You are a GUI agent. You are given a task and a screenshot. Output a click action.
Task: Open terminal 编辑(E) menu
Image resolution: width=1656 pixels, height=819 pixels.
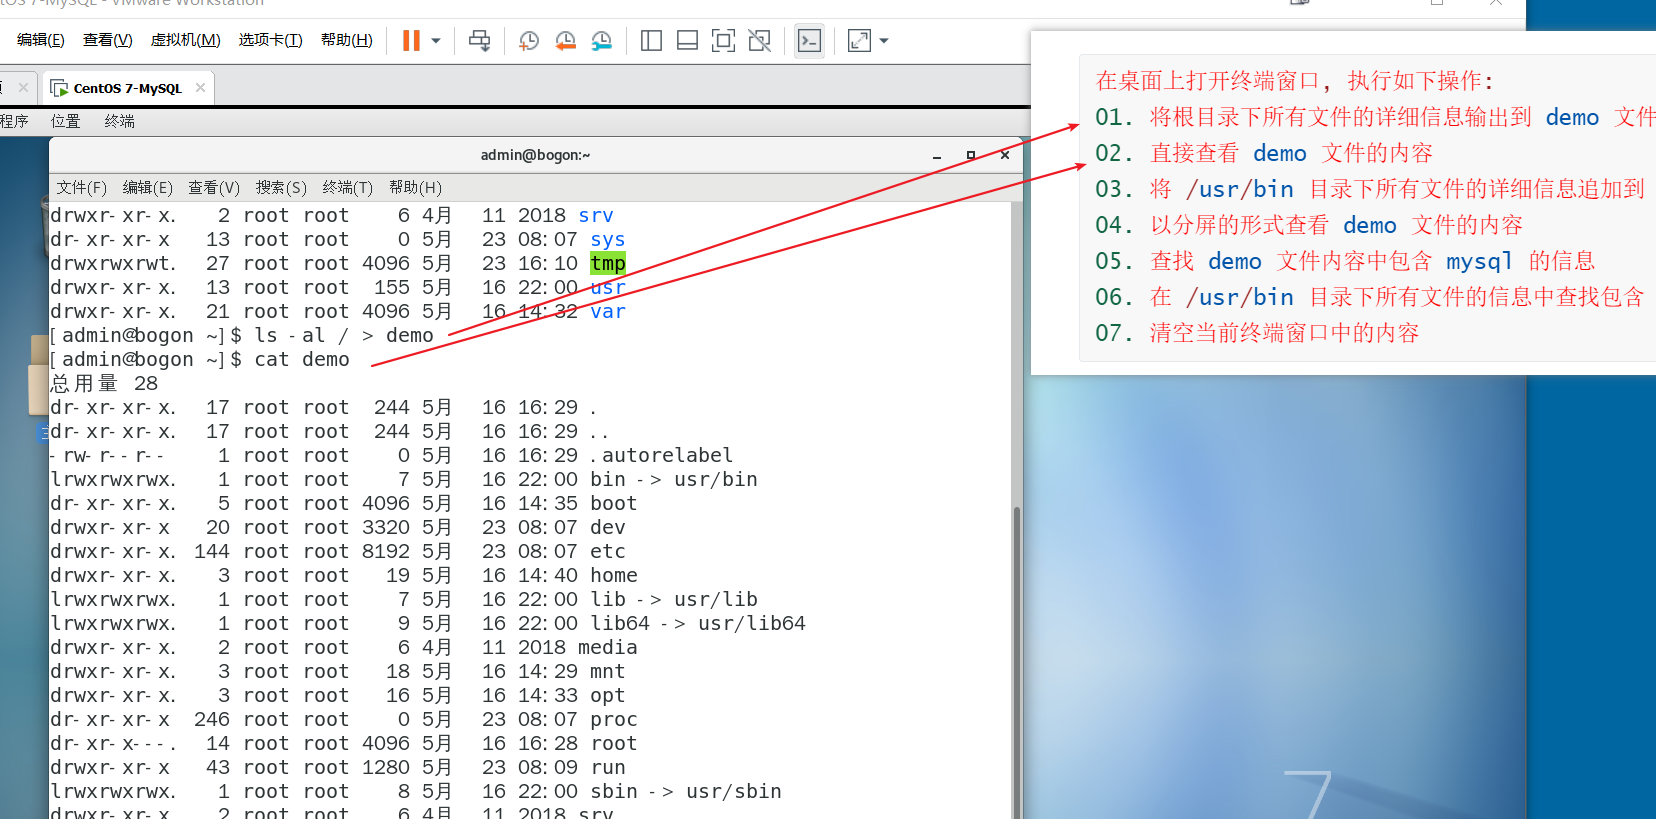click(x=147, y=188)
